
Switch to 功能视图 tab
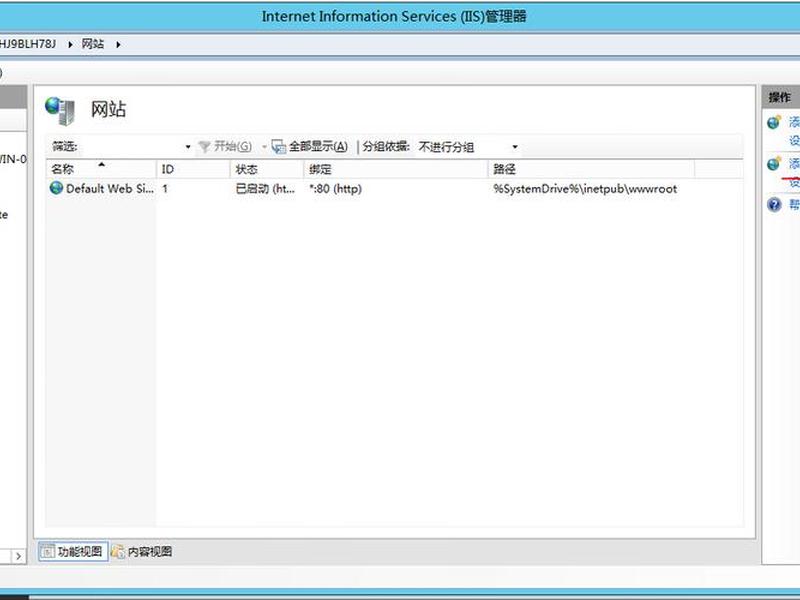coord(73,552)
